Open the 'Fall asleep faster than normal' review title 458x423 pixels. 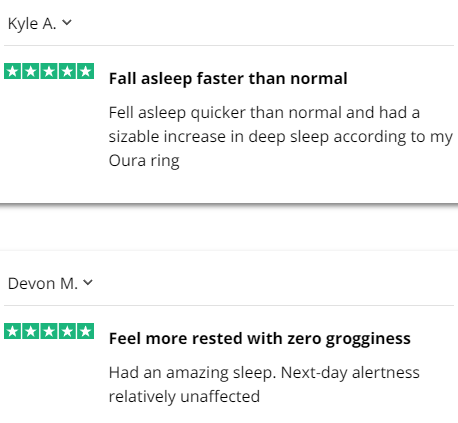228,79
